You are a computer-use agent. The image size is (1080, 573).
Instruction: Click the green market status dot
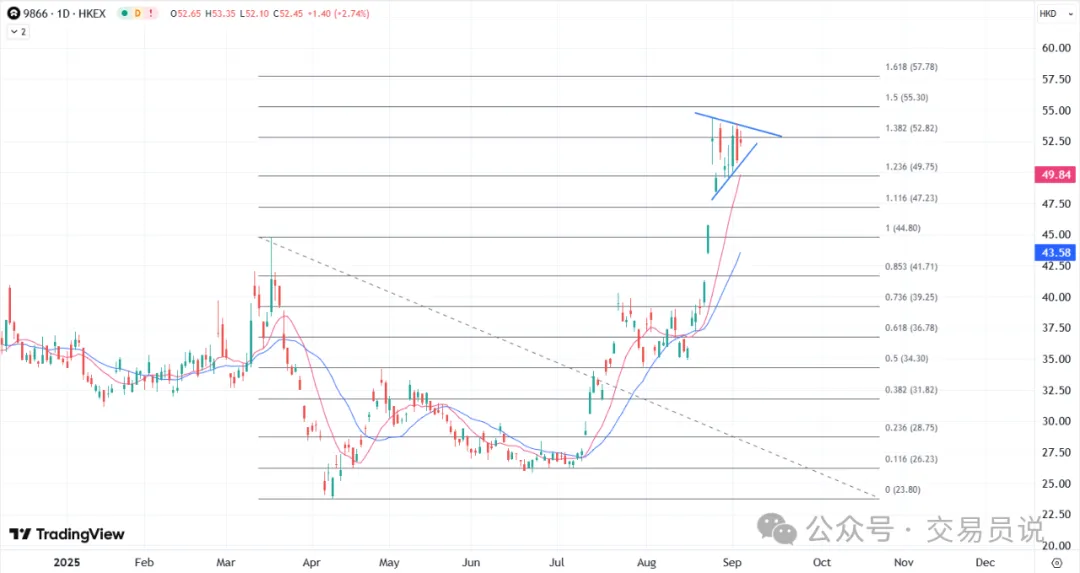(123, 14)
